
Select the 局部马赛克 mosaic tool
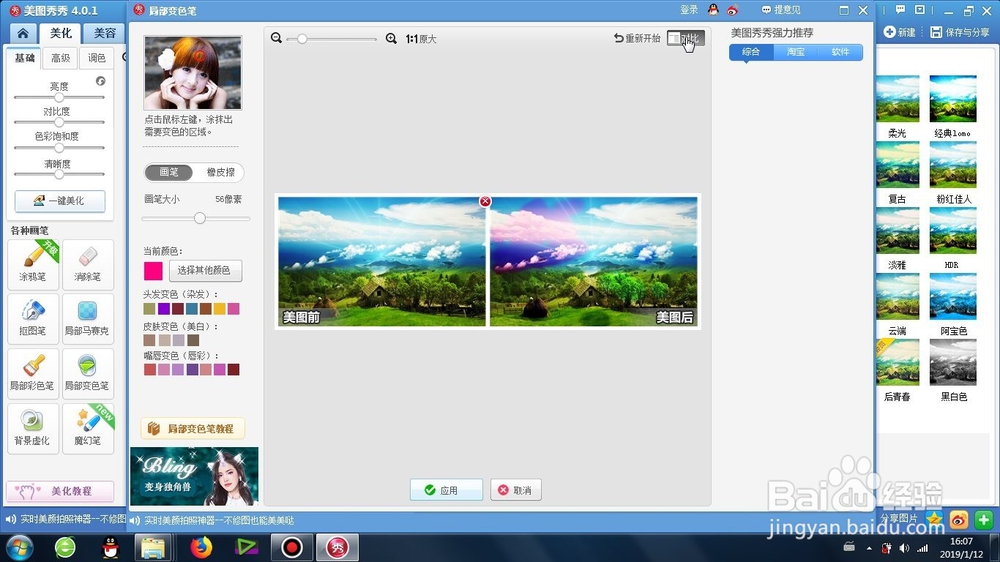(x=87, y=318)
